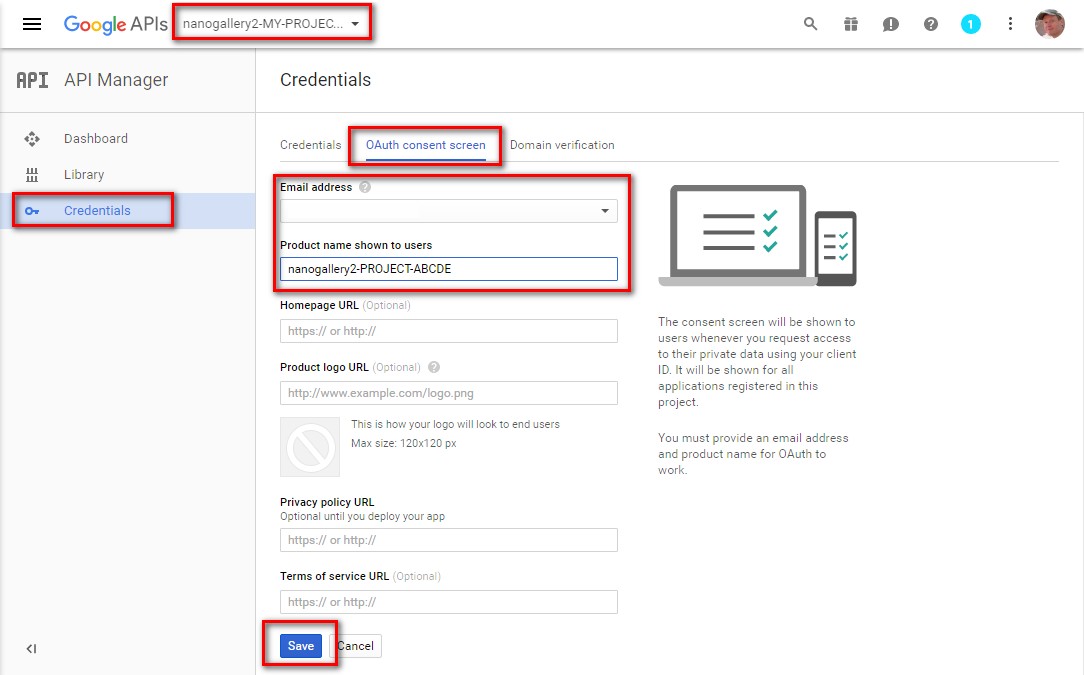
Task: Click the feedback exclamation icon
Action: (890, 24)
